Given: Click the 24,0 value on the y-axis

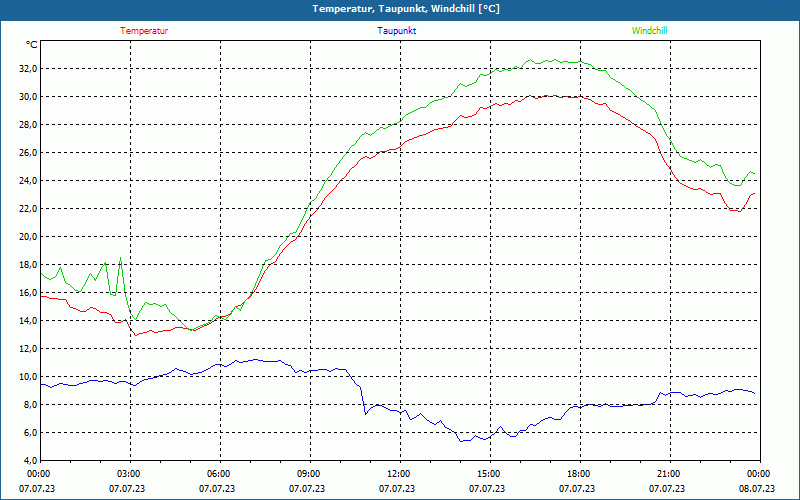Looking at the screenshot, I should click(28, 181).
